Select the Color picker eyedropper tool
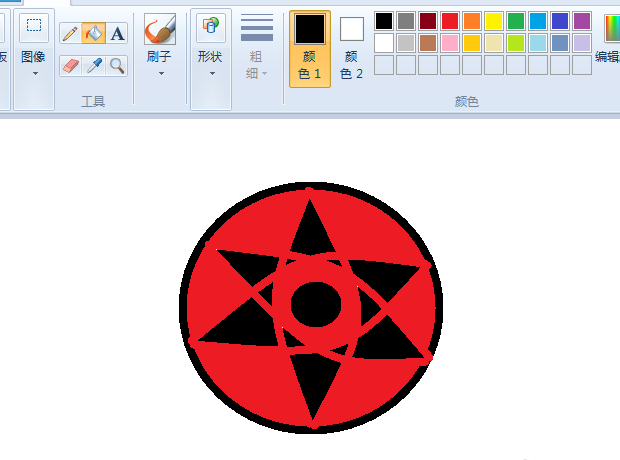 tap(94, 66)
